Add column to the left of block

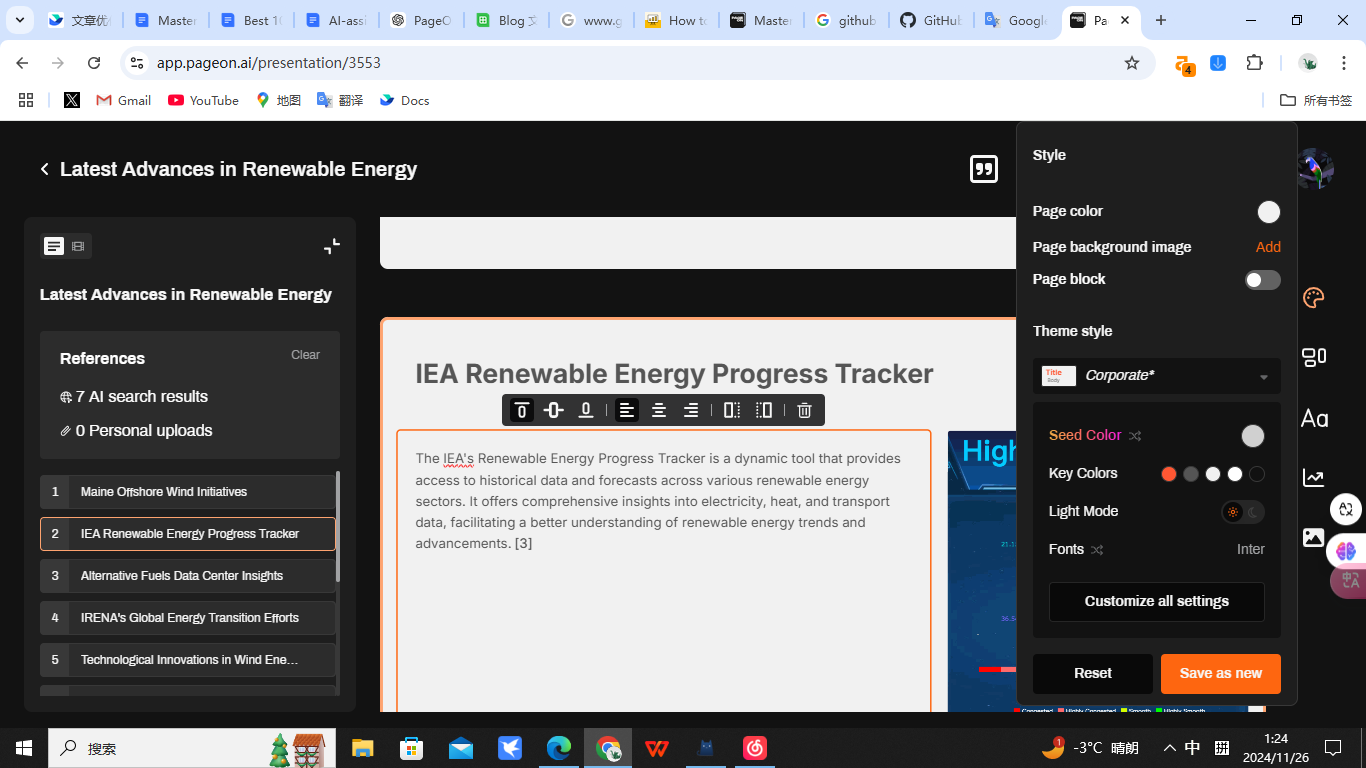pos(764,410)
